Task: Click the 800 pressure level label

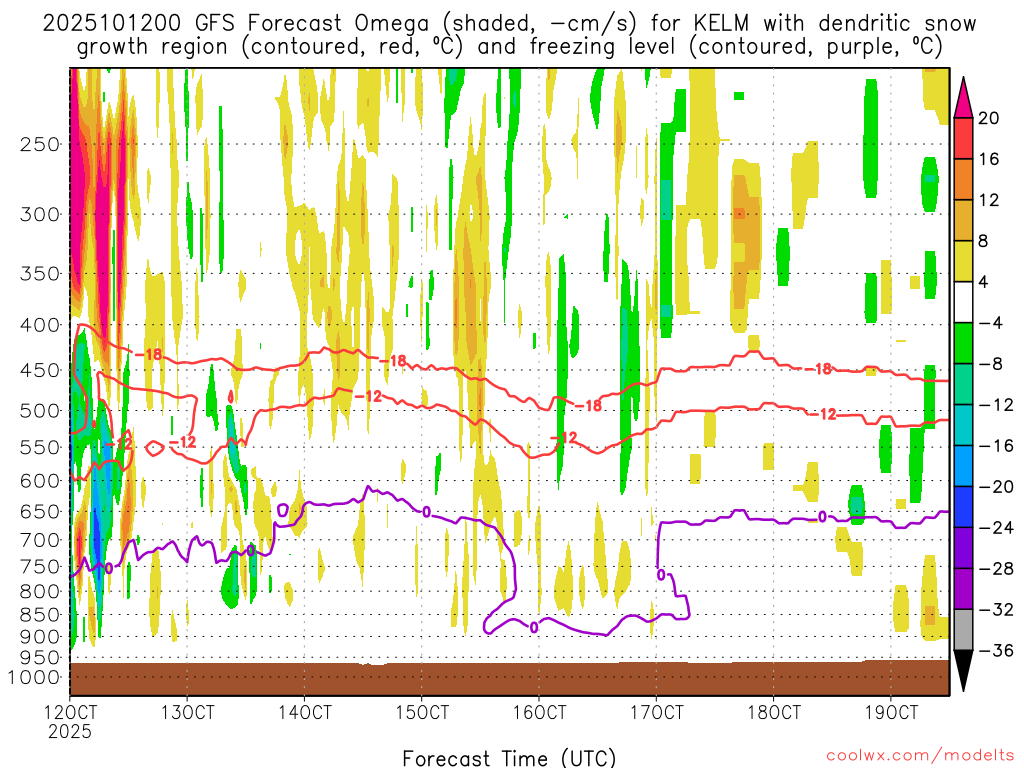Action: click(x=40, y=592)
